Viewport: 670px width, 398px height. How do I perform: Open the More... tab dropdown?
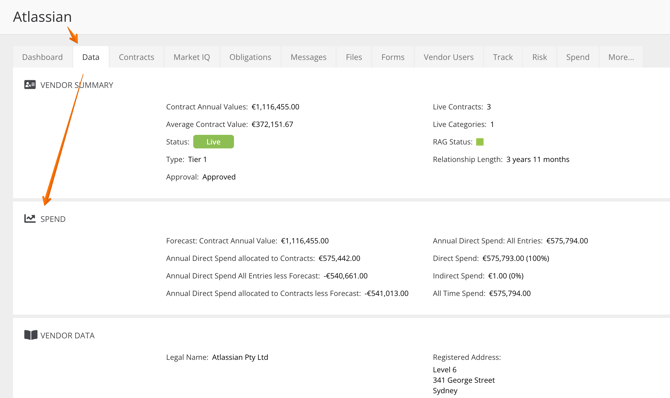(621, 57)
